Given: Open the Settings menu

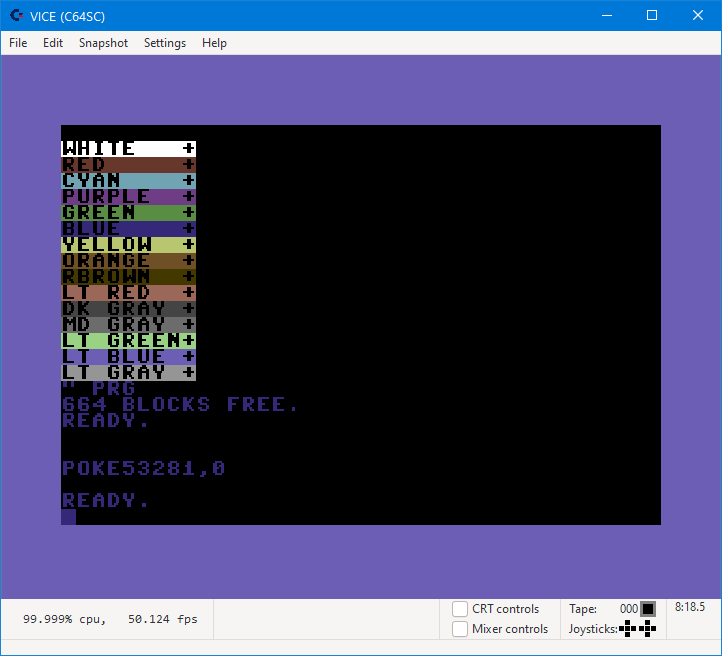Looking at the screenshot, I should point(165,43).
